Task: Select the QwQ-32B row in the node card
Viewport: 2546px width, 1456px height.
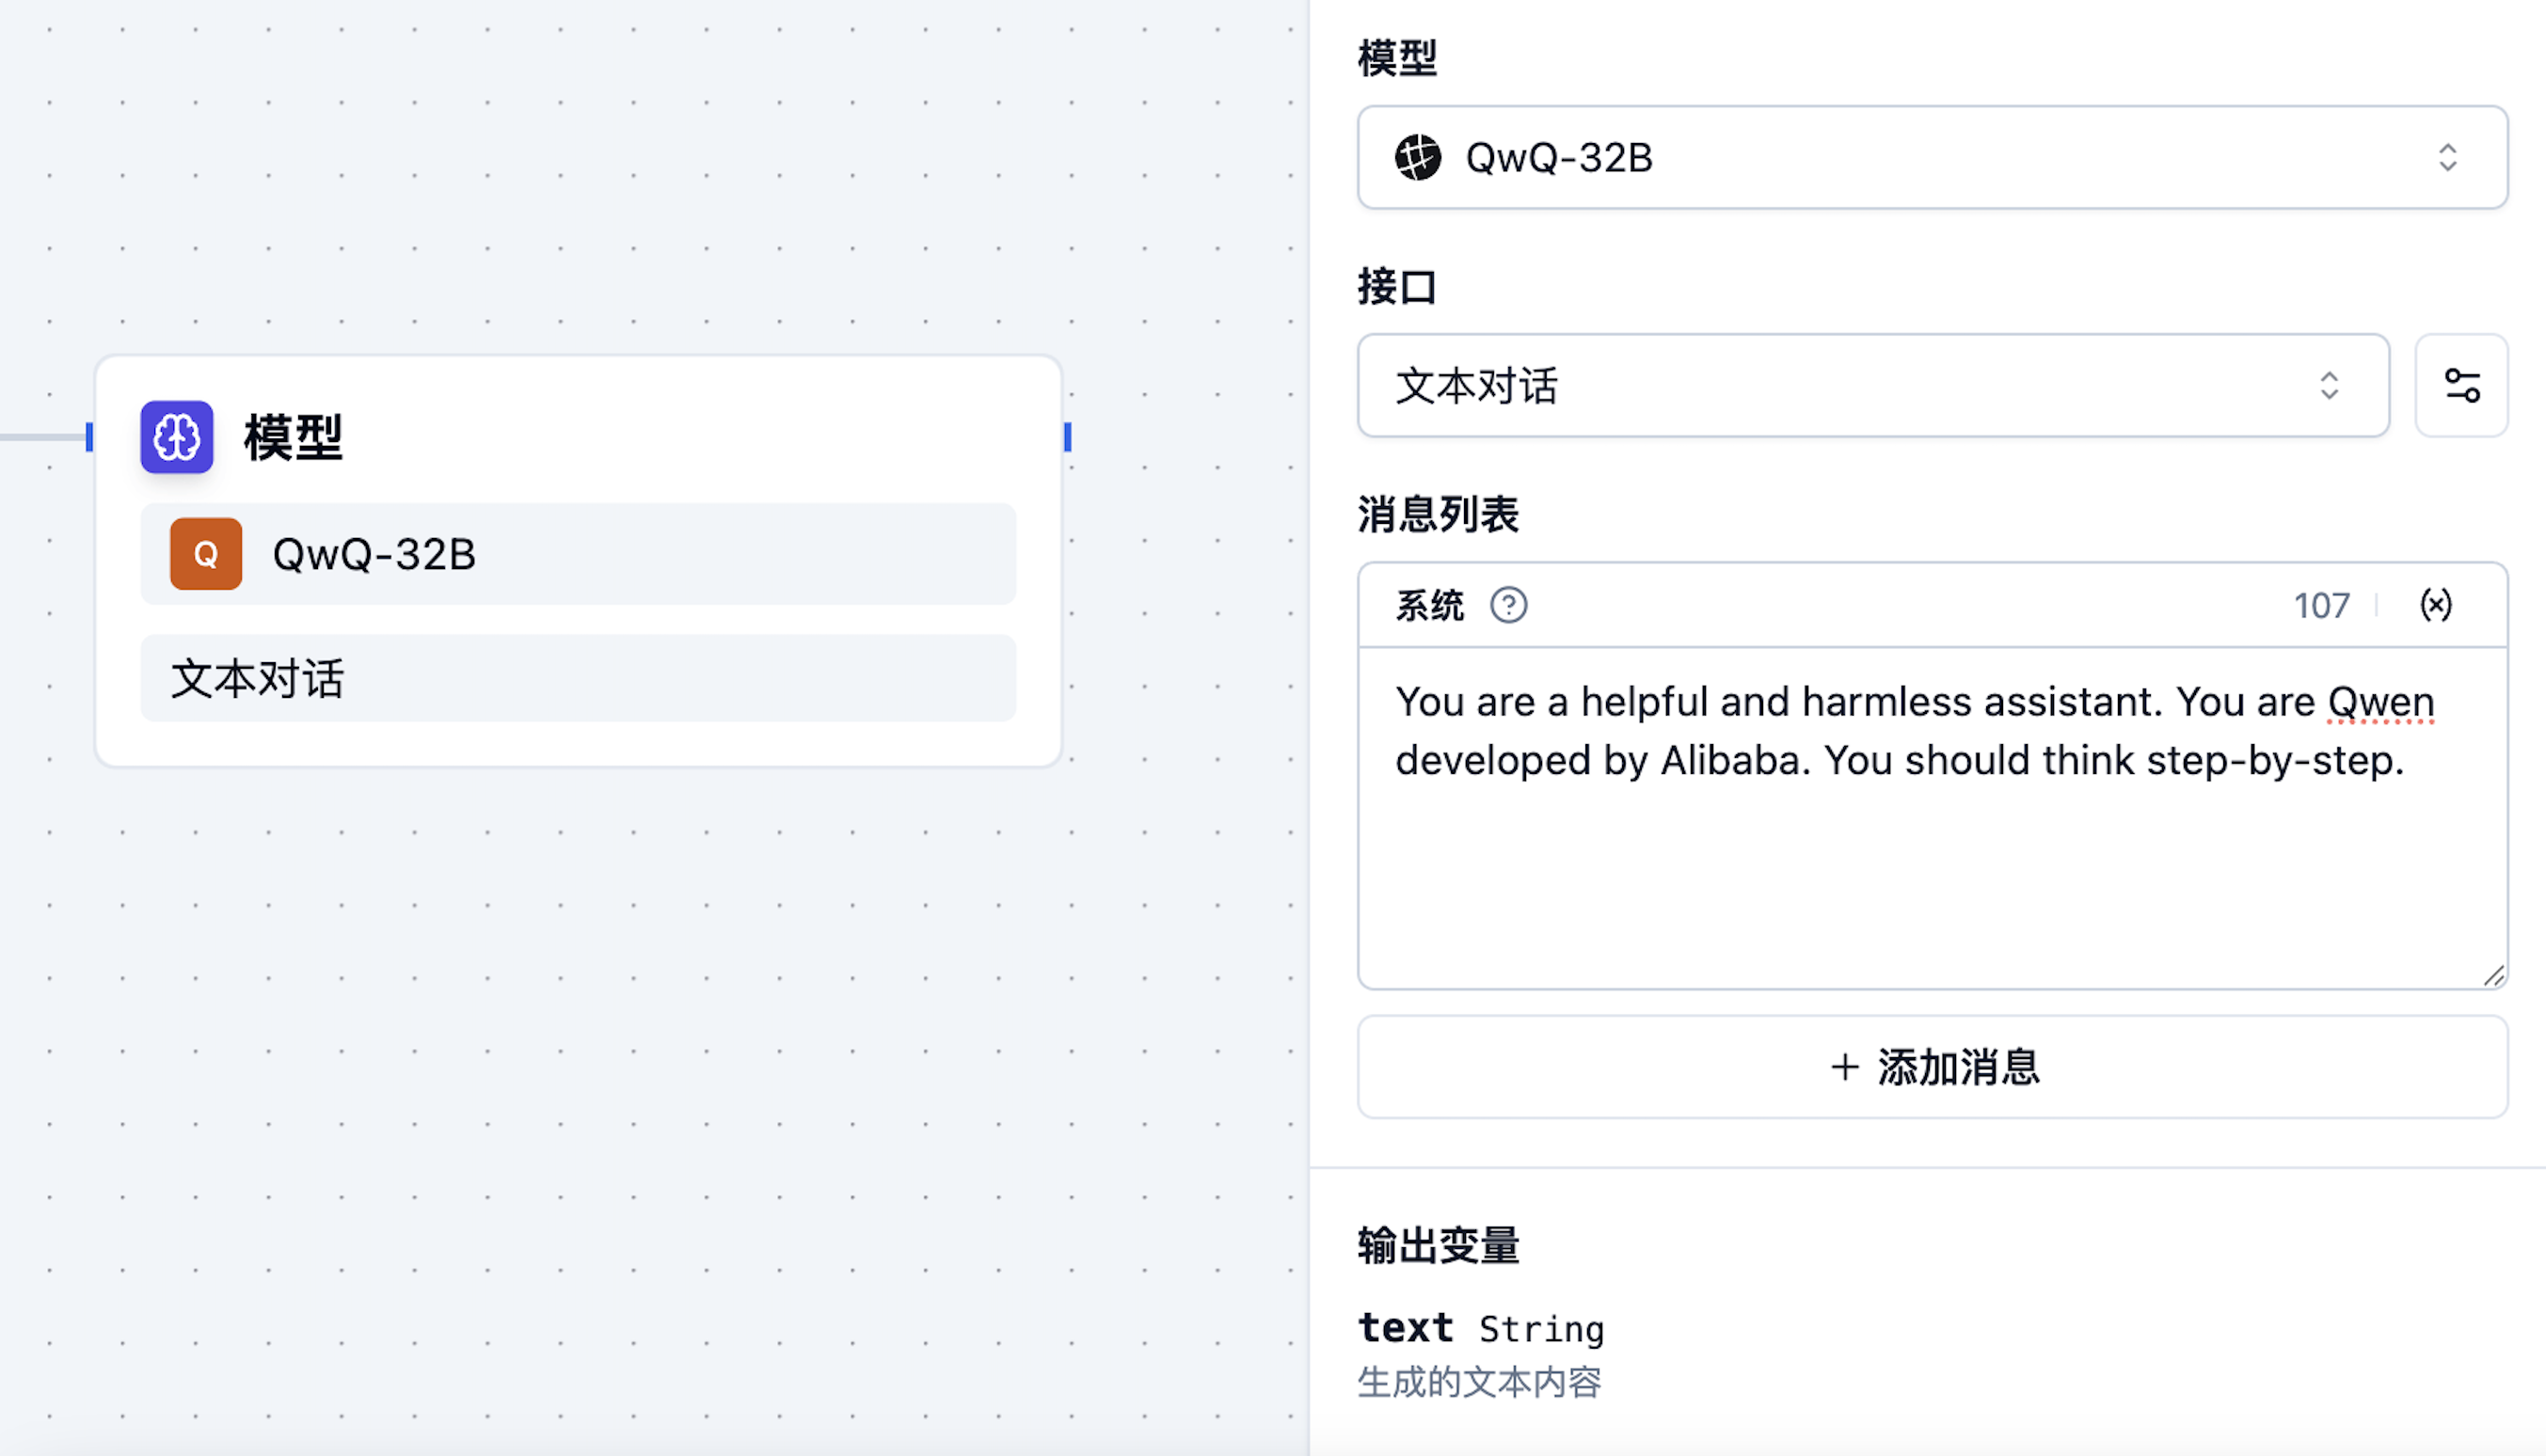Action: [x=578, y=554]
